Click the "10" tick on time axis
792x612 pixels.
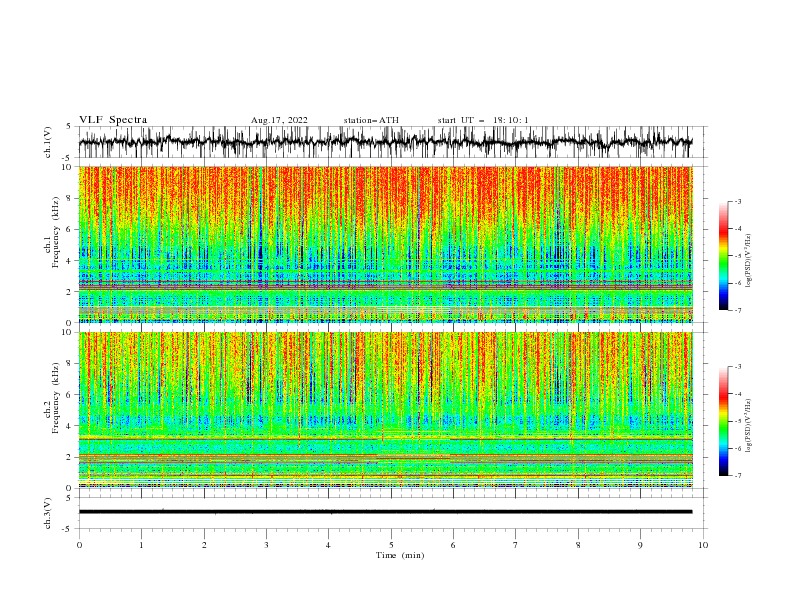[x=703, y=545]
